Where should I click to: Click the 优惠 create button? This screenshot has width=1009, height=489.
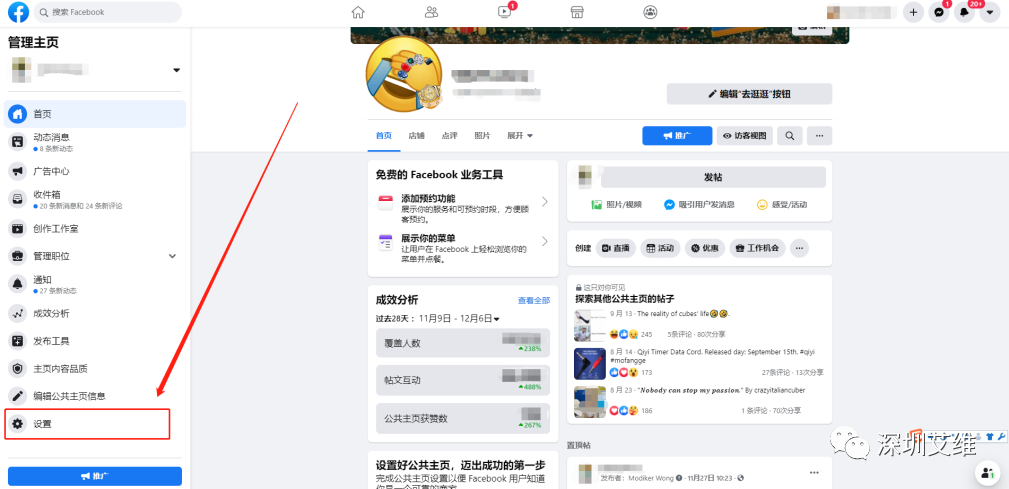(705, 248)
